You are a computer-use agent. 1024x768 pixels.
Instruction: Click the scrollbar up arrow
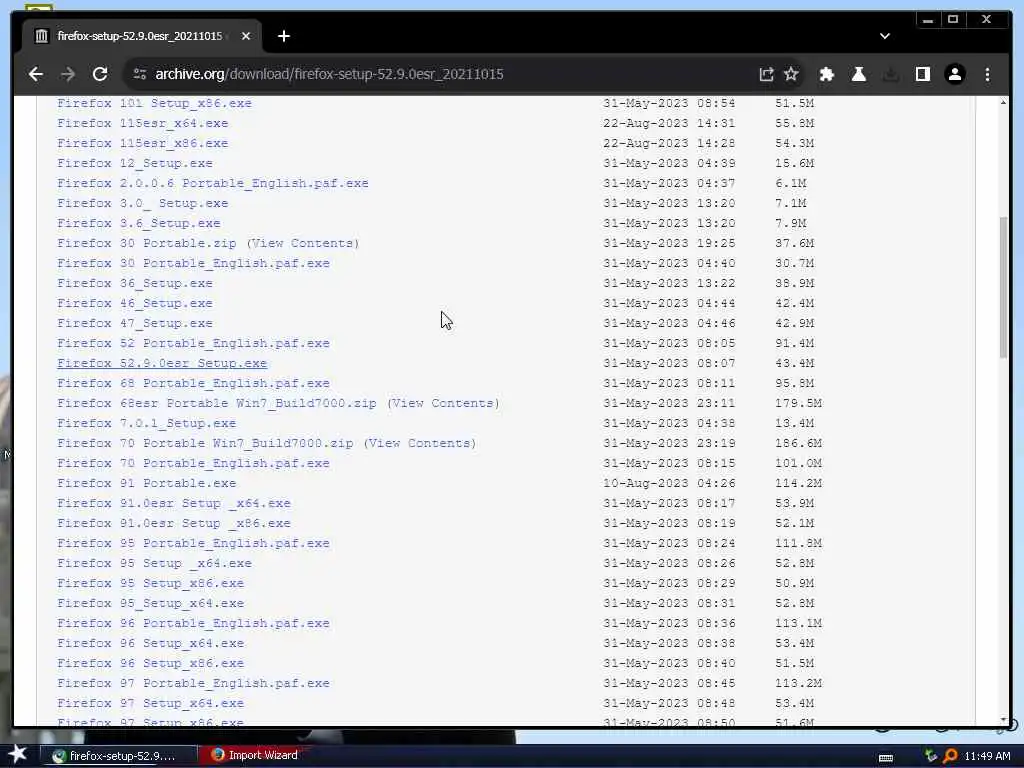point(1003,103)
